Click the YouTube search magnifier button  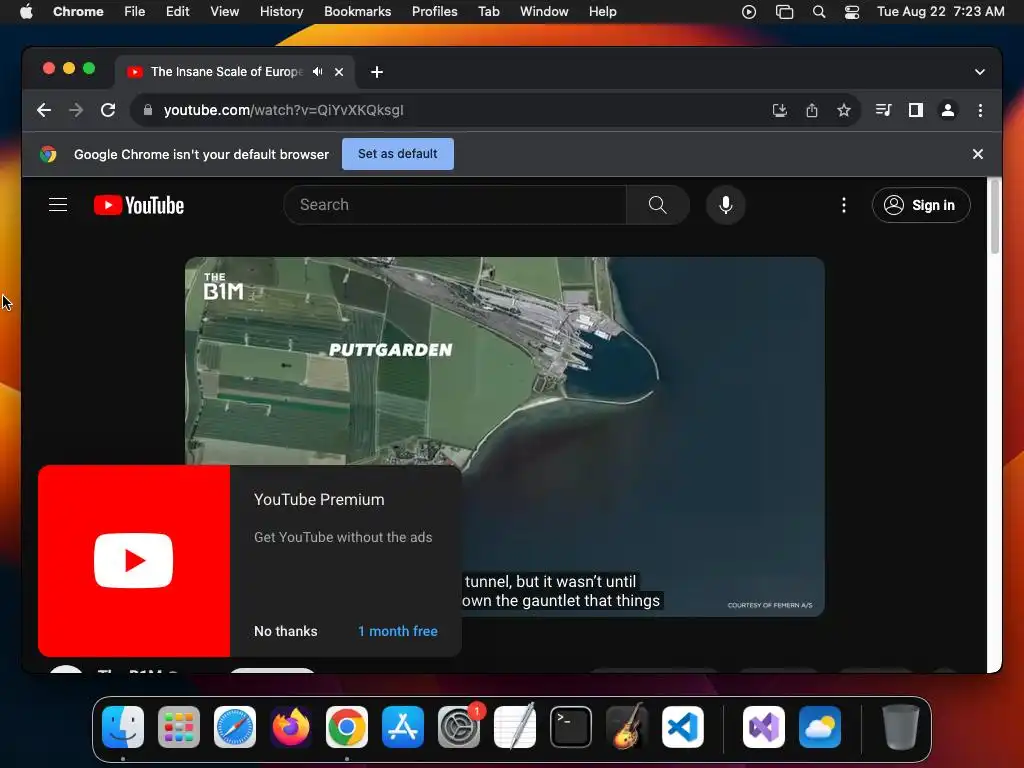click(658, 205)
